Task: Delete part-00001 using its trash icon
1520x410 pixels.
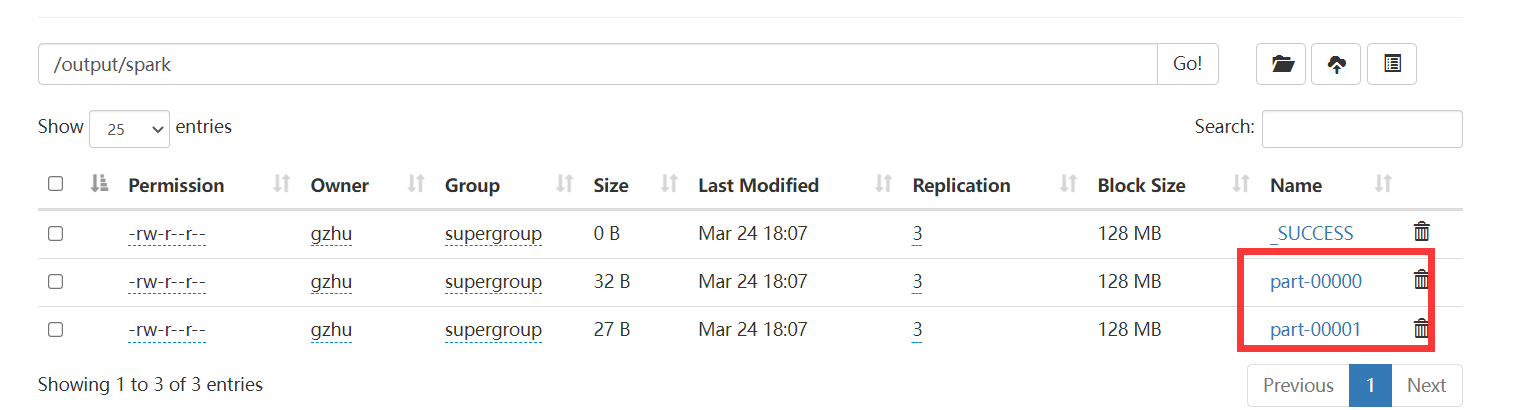Action: pyautogui.click(x=1421, y=328)
